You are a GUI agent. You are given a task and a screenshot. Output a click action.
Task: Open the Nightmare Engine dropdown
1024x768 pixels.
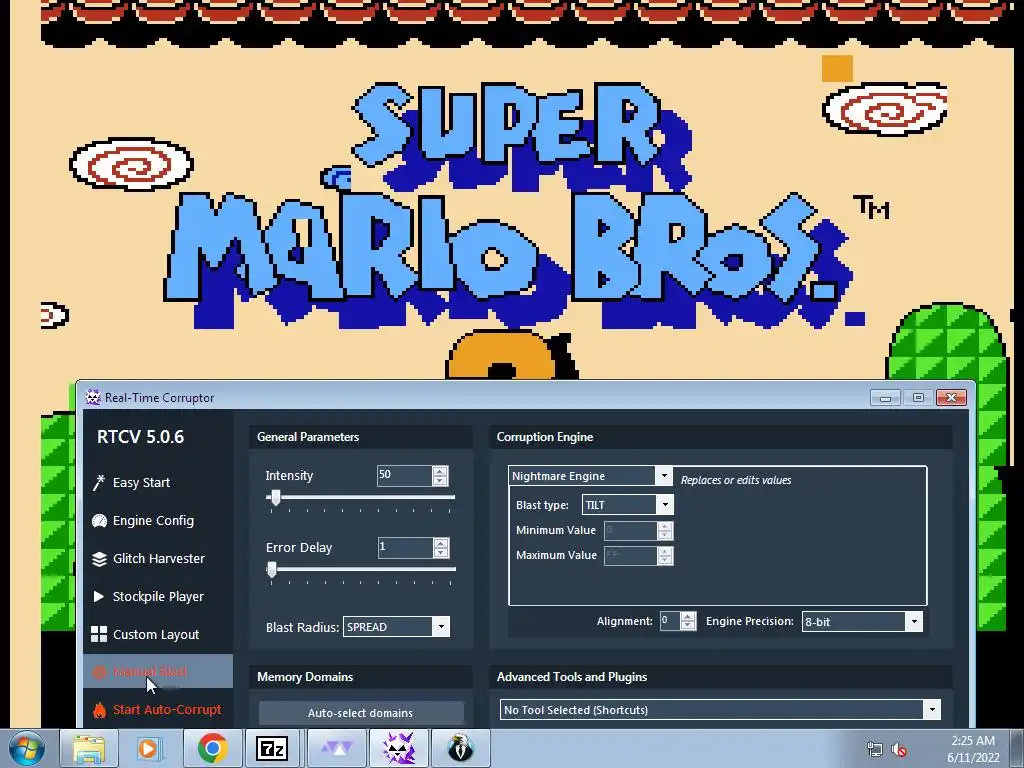[590, 476]
